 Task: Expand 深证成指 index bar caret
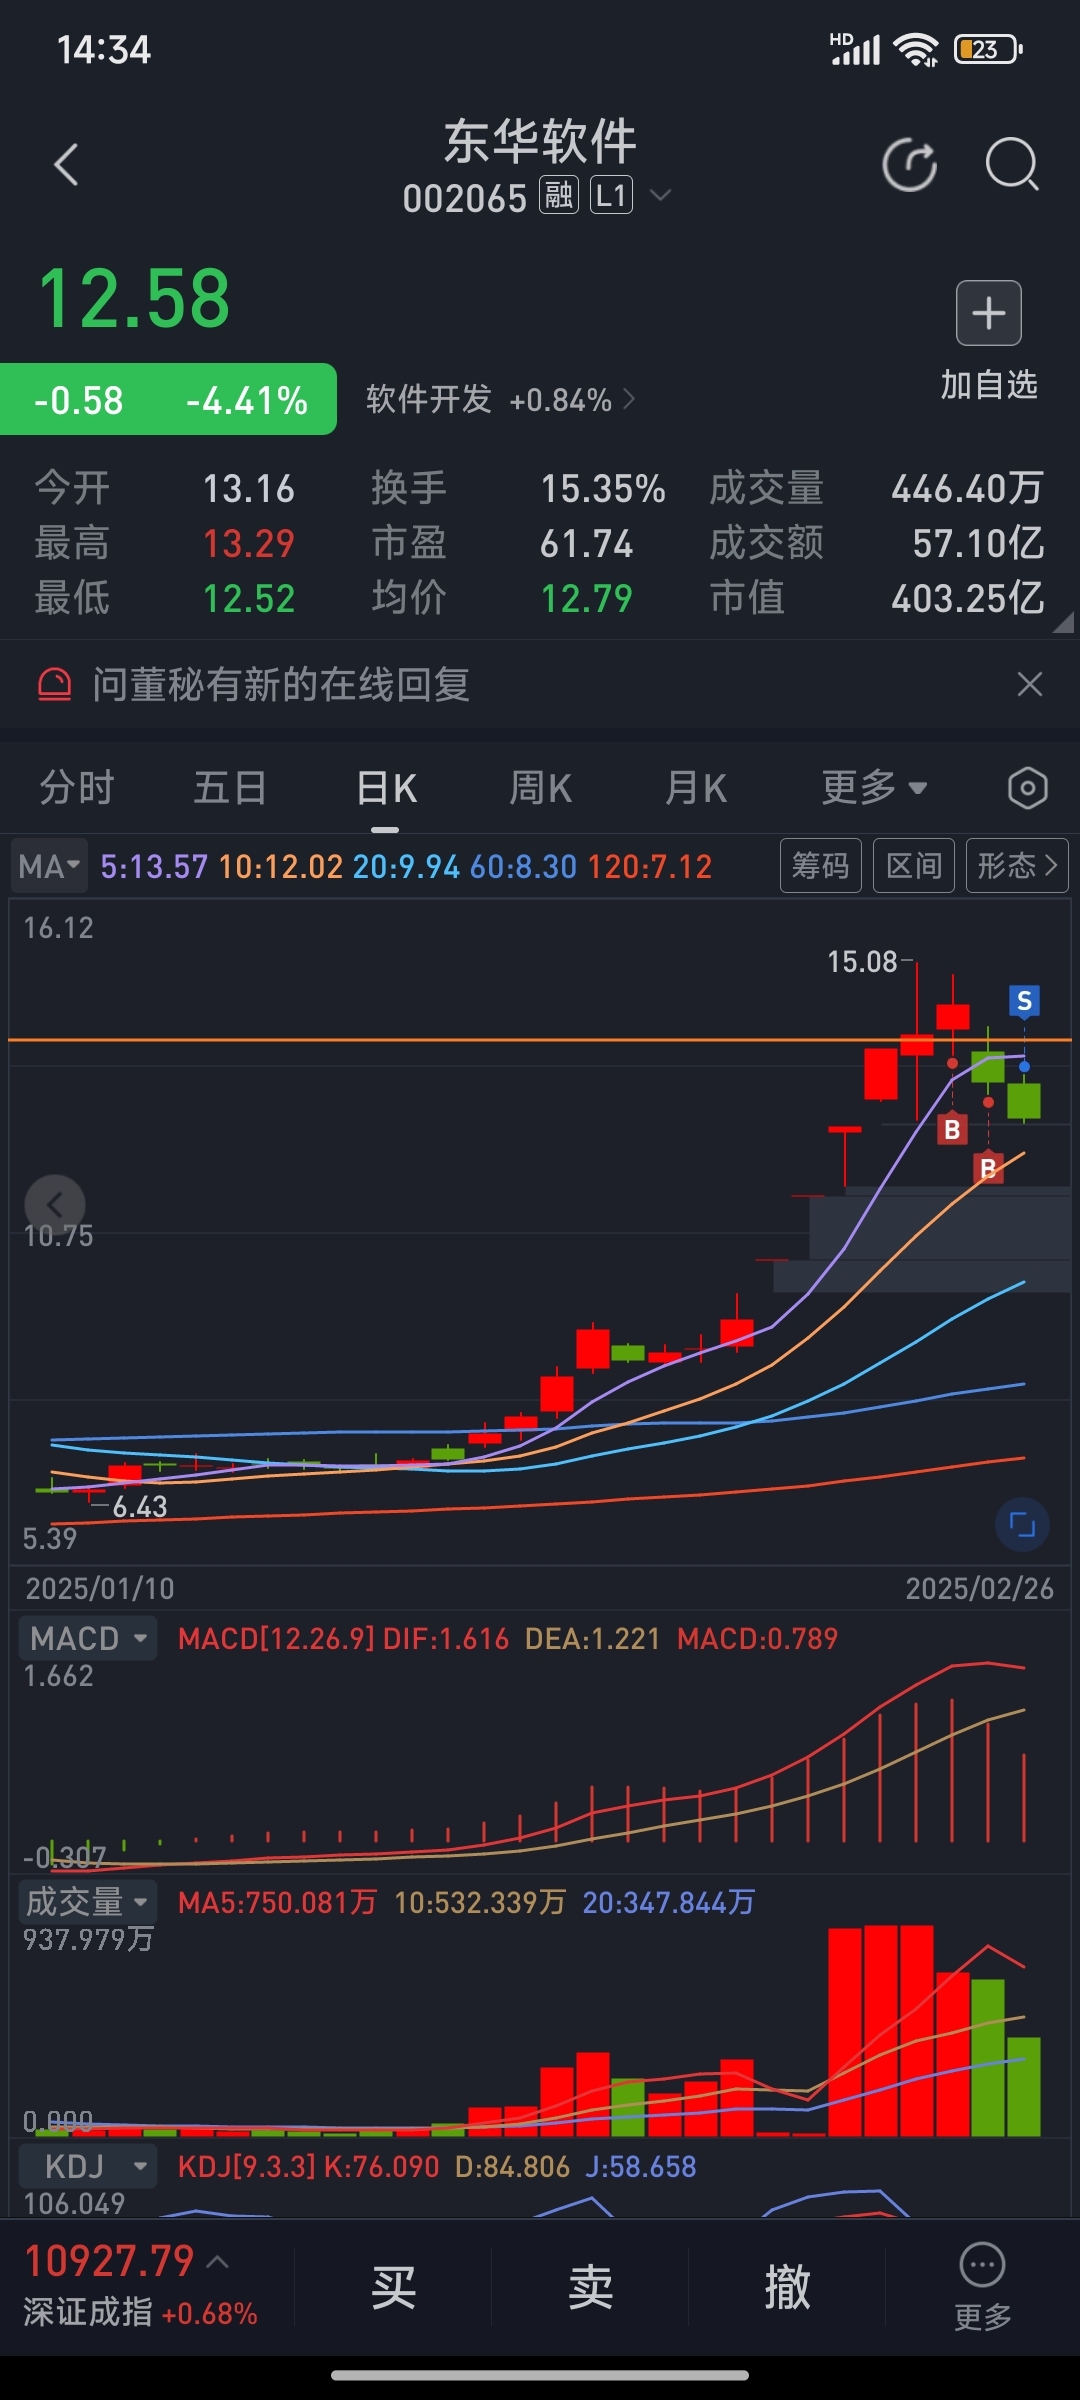[x=218, y=2262]
